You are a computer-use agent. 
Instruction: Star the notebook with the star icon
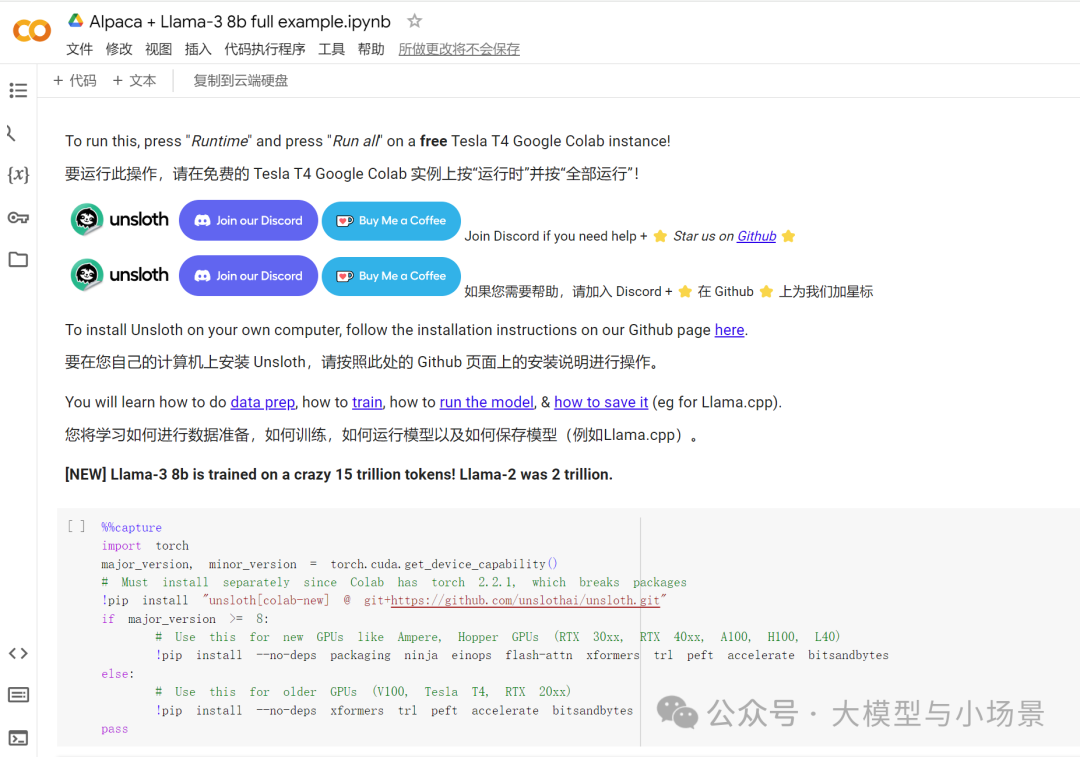[x=414, y=21]
